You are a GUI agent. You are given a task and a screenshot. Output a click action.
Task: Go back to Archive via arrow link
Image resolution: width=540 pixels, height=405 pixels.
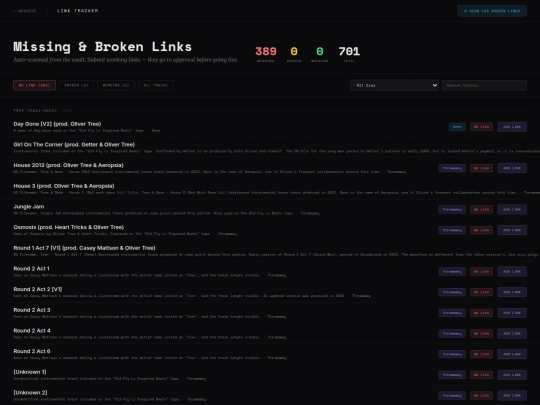[24, 11]
